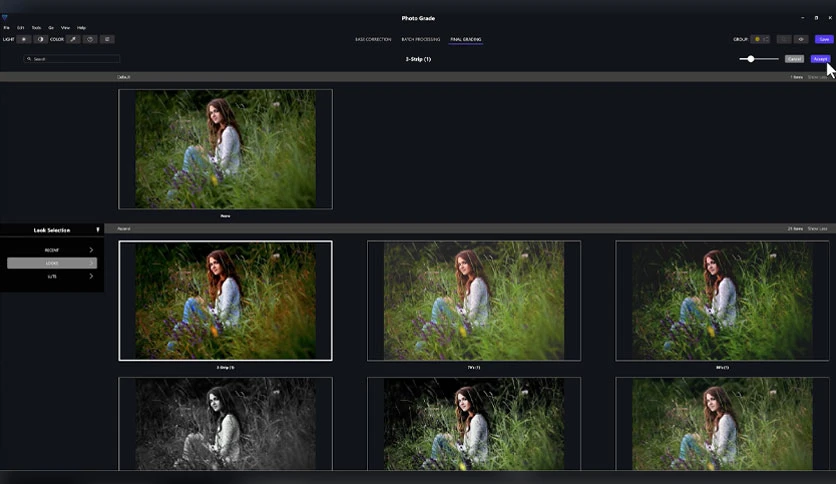Select the RECENT look category
Image resolution: width=836 pixels, height=484 pixels.
52,250
